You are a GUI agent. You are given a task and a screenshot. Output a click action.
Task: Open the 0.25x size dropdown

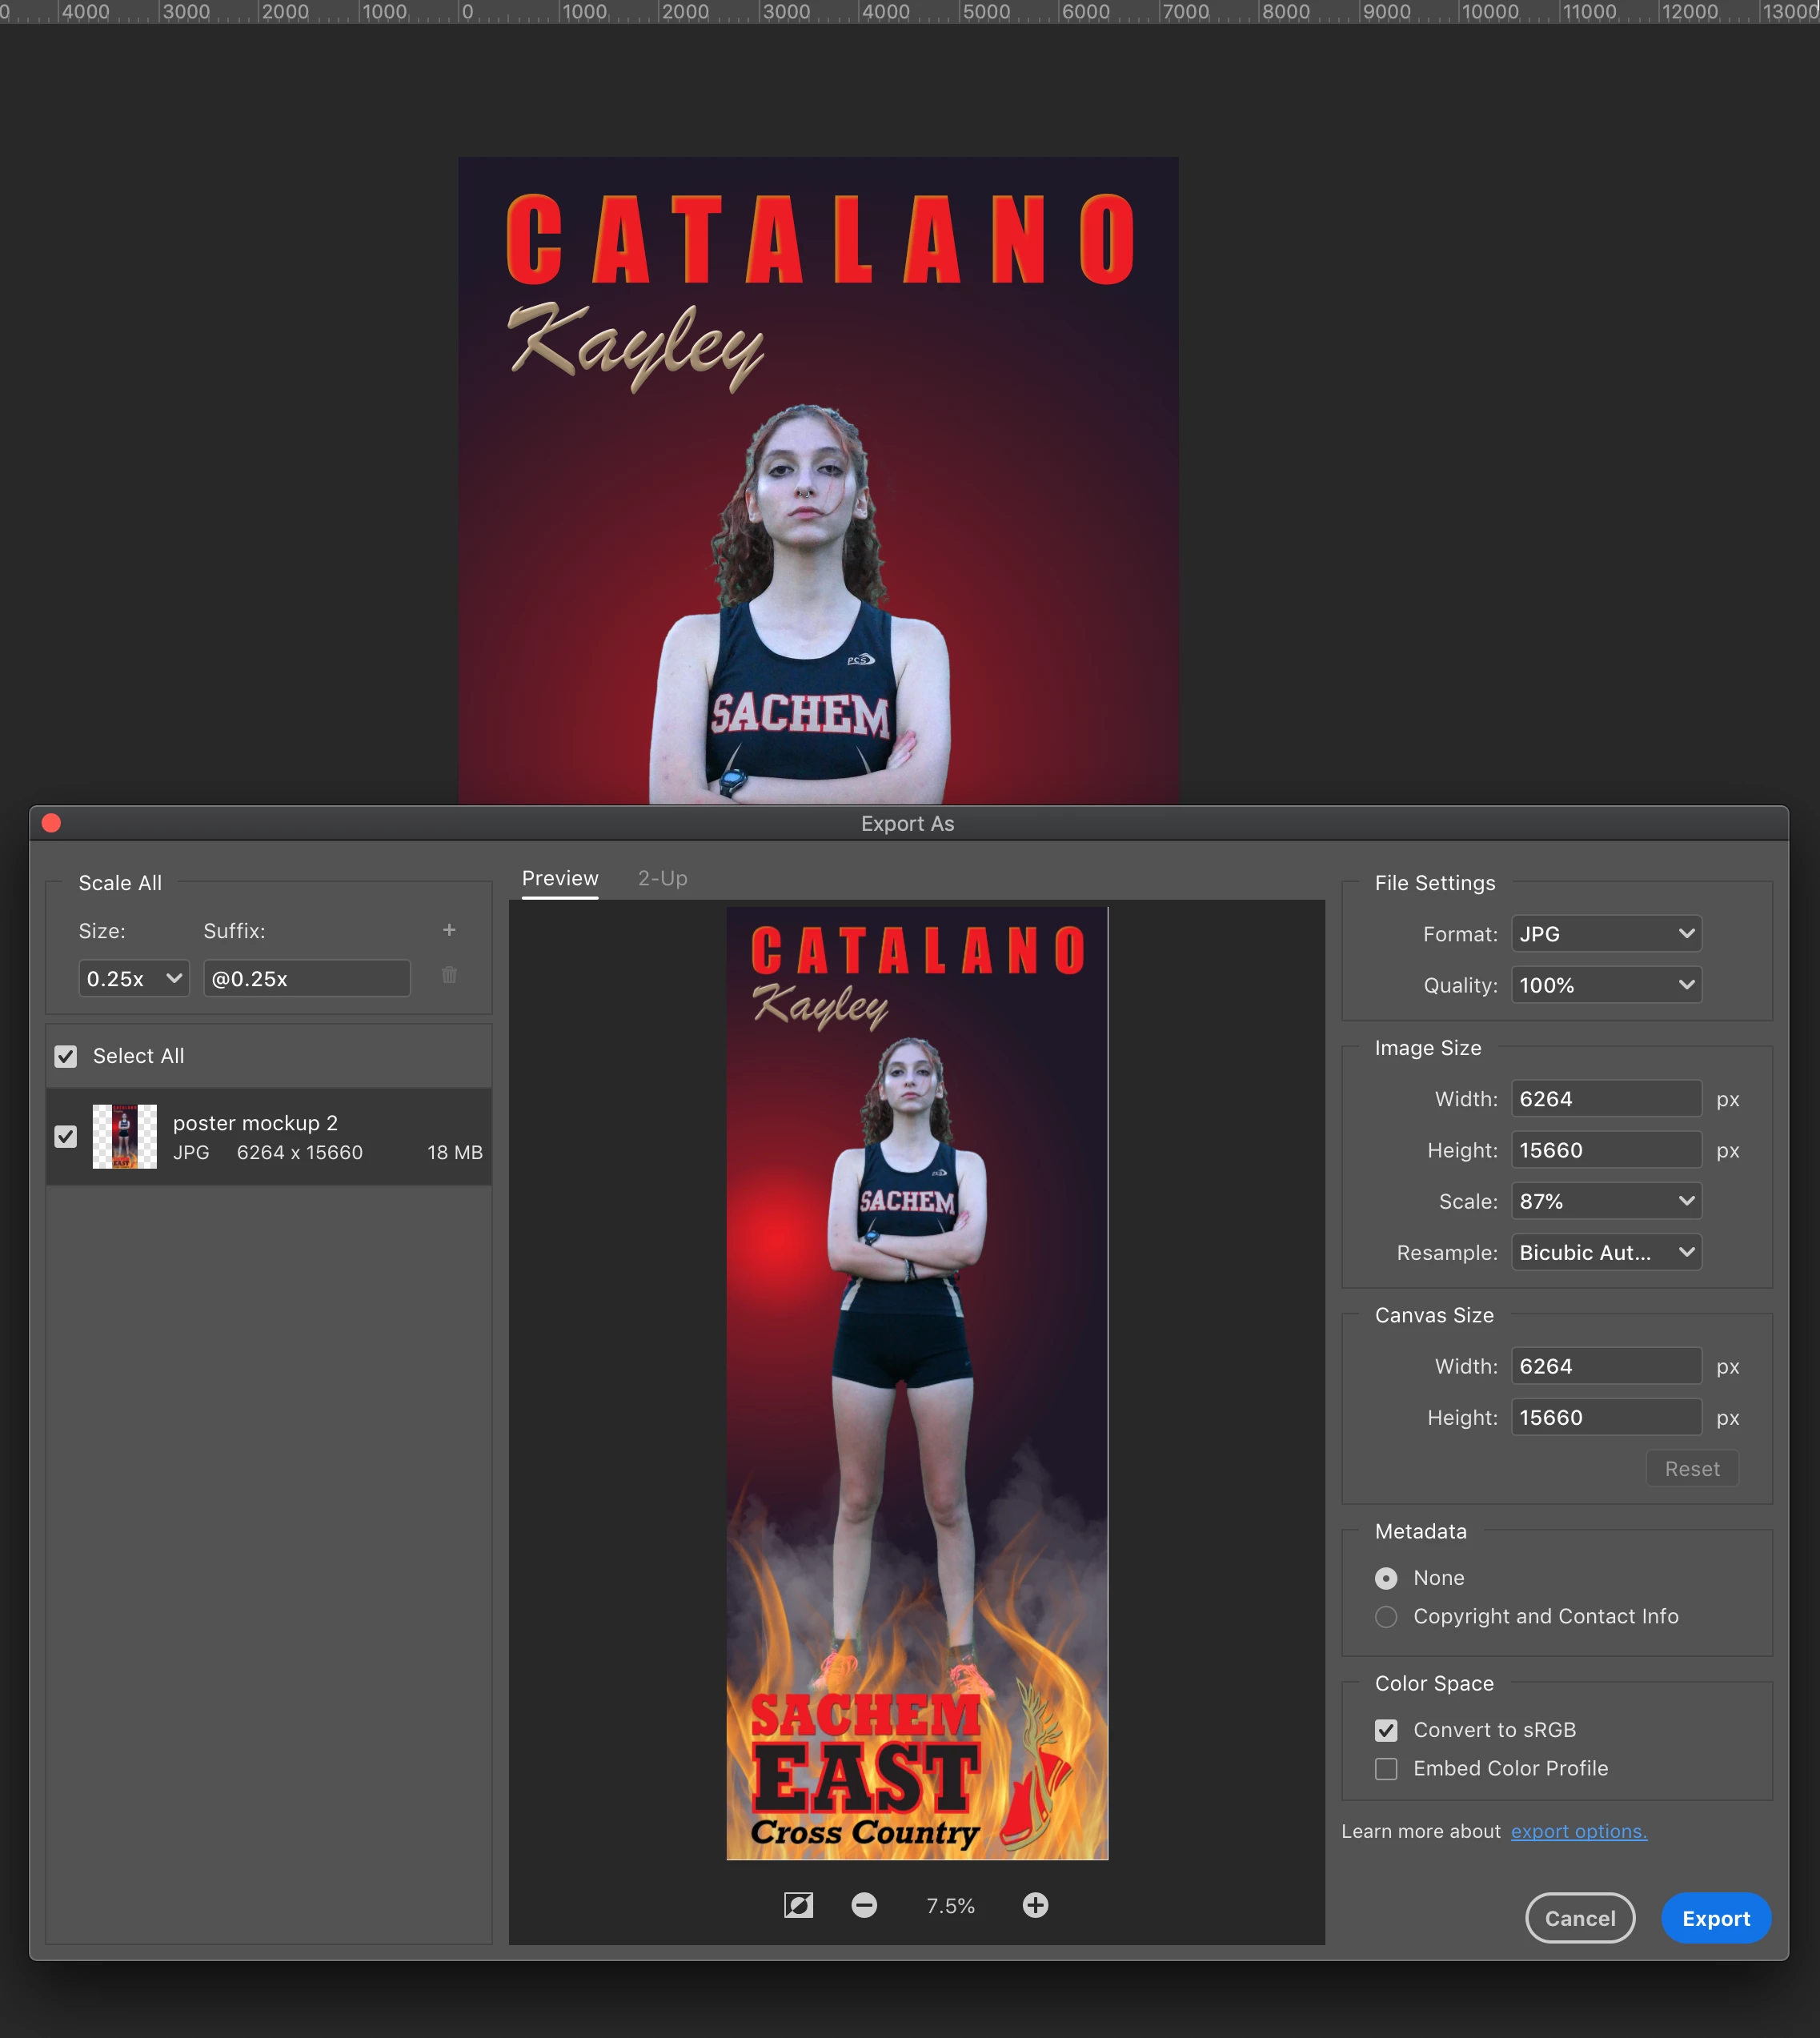(133, 978)
